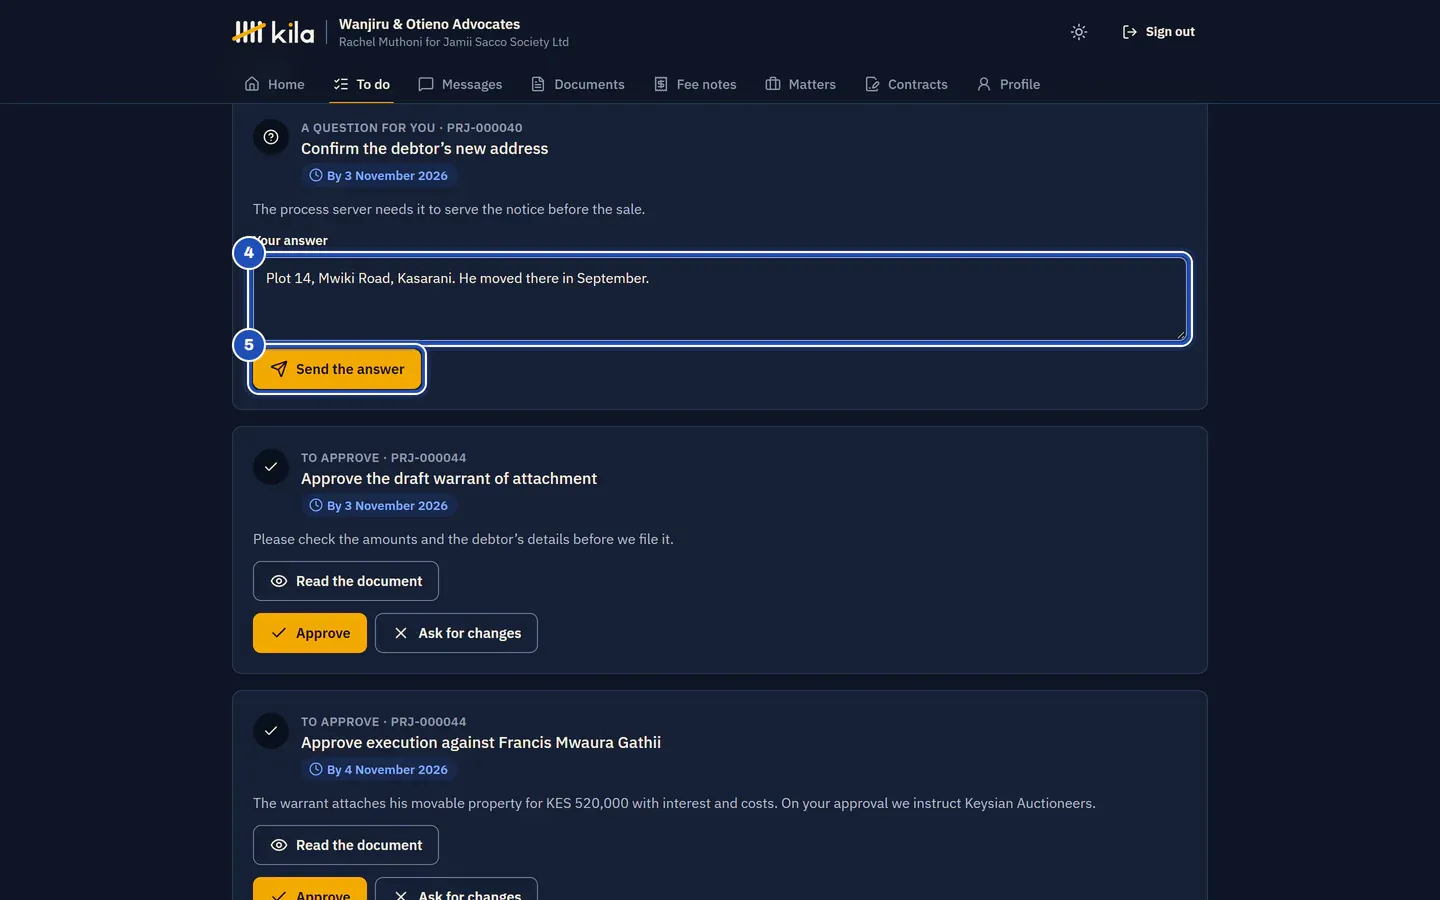1440x900 pixels.
Task: Approve the draft warrant of attachment
Action: [x=310, y=633]
